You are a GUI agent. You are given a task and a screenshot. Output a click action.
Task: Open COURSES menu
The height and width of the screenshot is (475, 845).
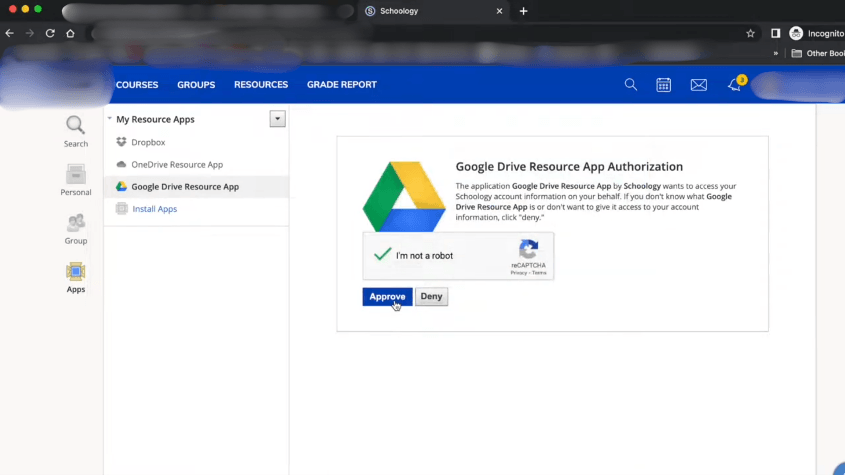(137, 85)
